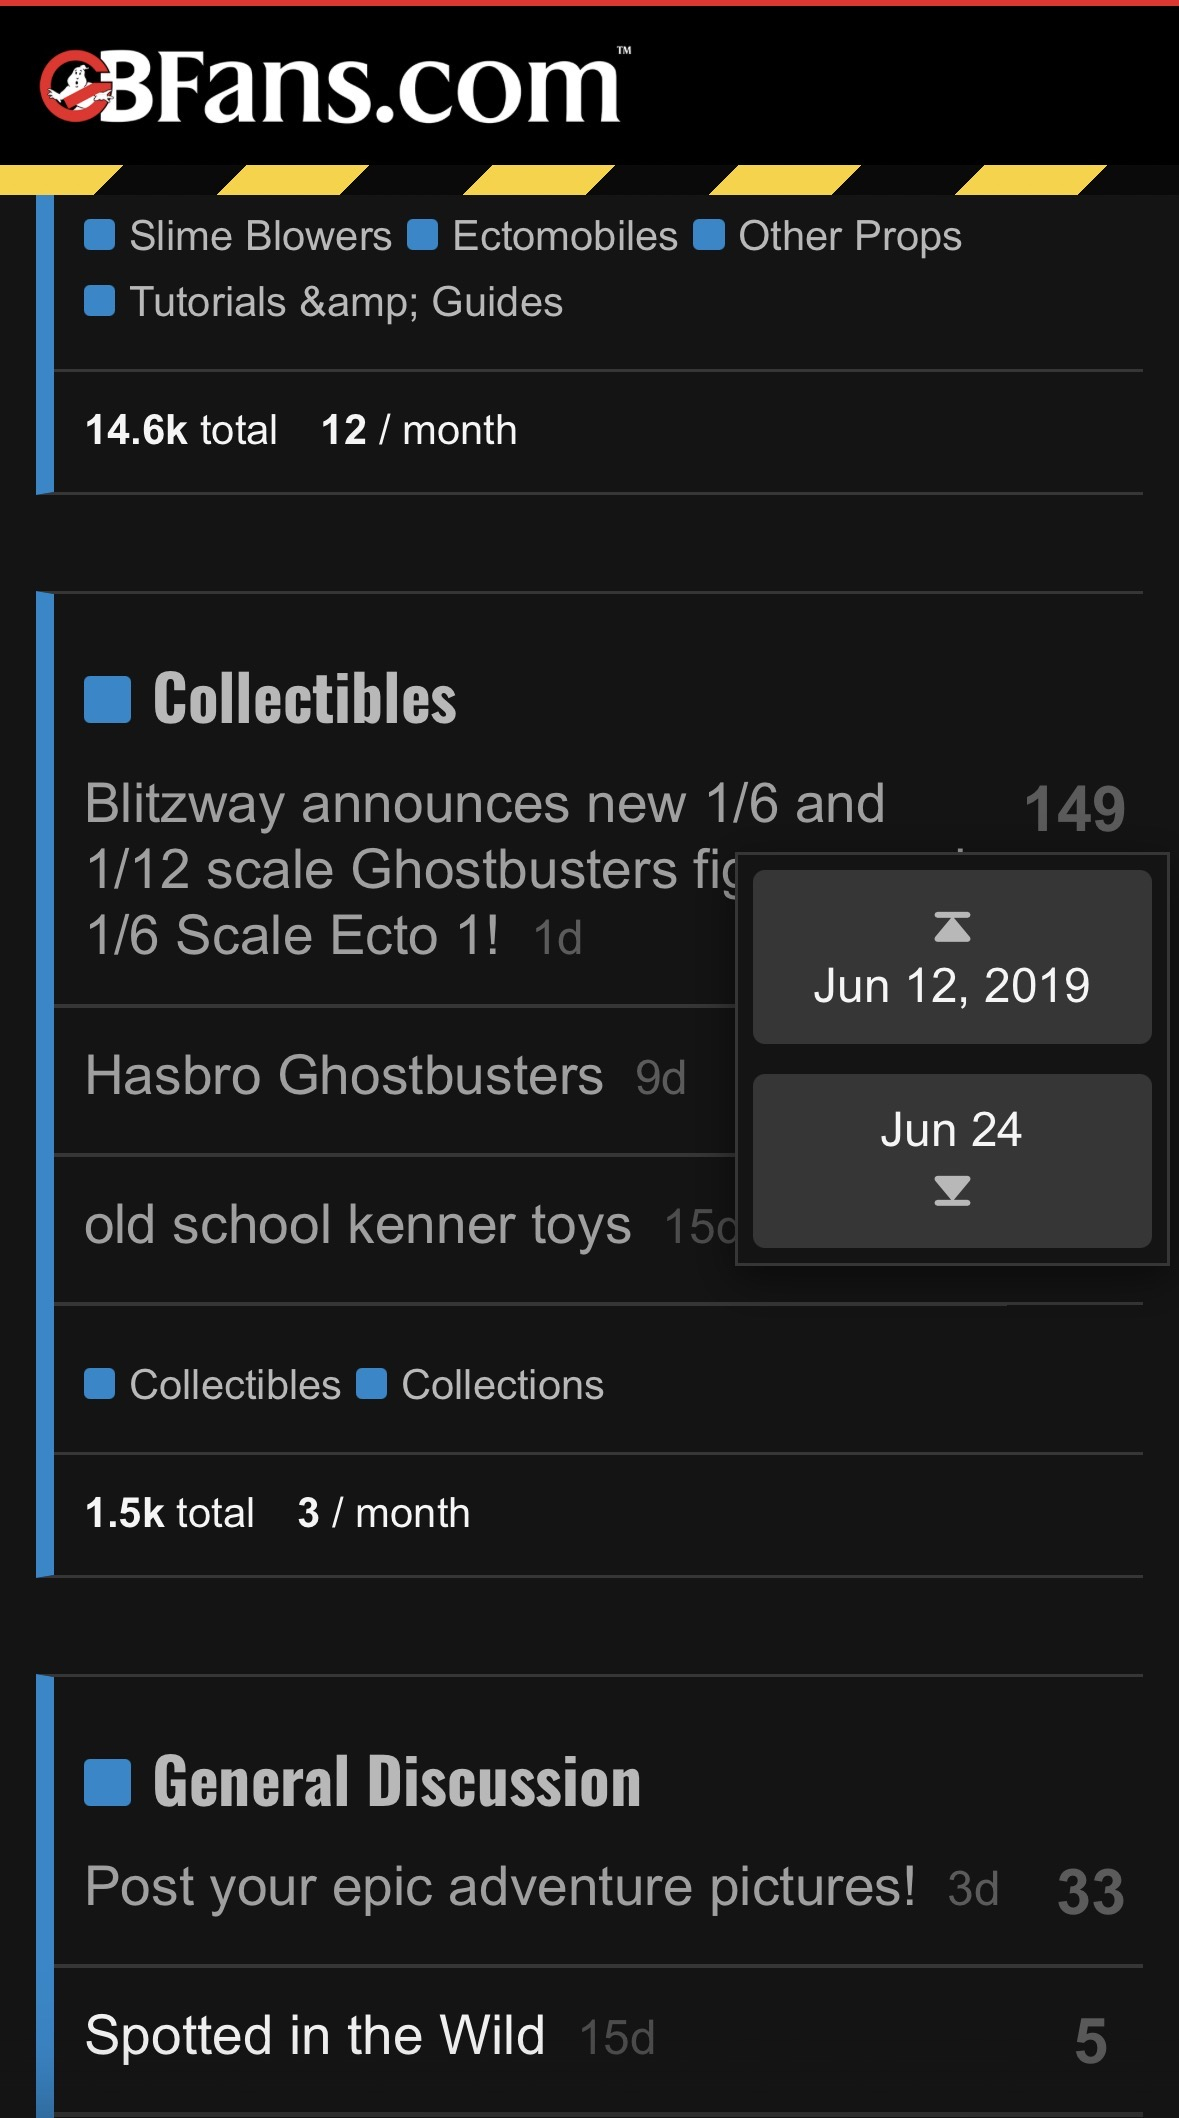Open old school kenner toys topic
The width and height of the screenshot is (1179, 2118).
pos(358,1226)
